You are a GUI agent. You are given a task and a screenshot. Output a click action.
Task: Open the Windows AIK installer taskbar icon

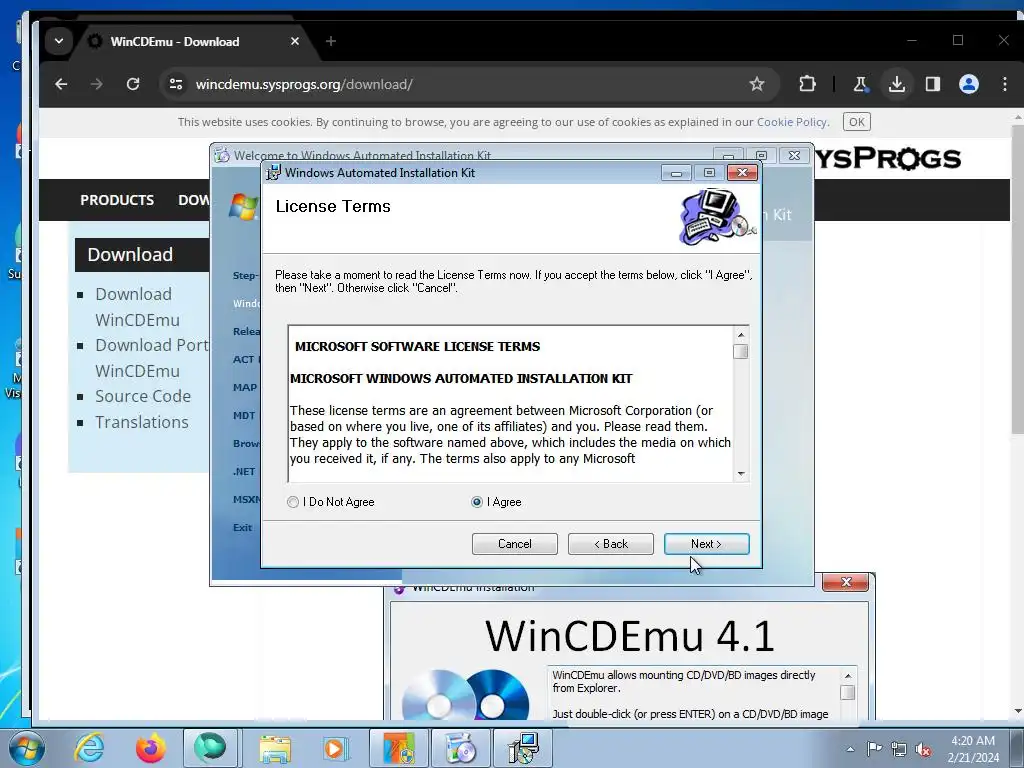coord(522,748)
